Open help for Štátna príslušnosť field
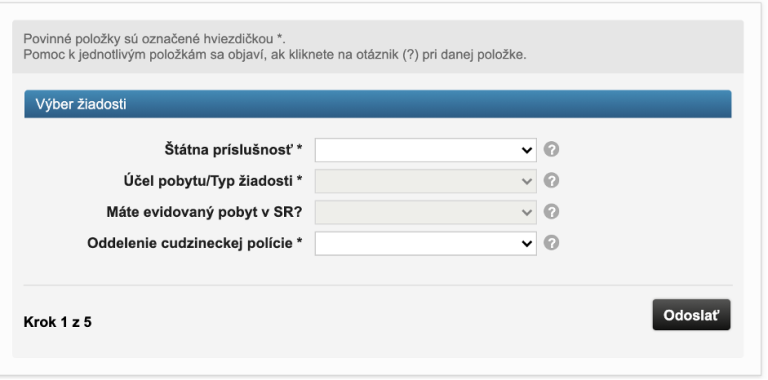768x380 pixels. click(551, 149)
